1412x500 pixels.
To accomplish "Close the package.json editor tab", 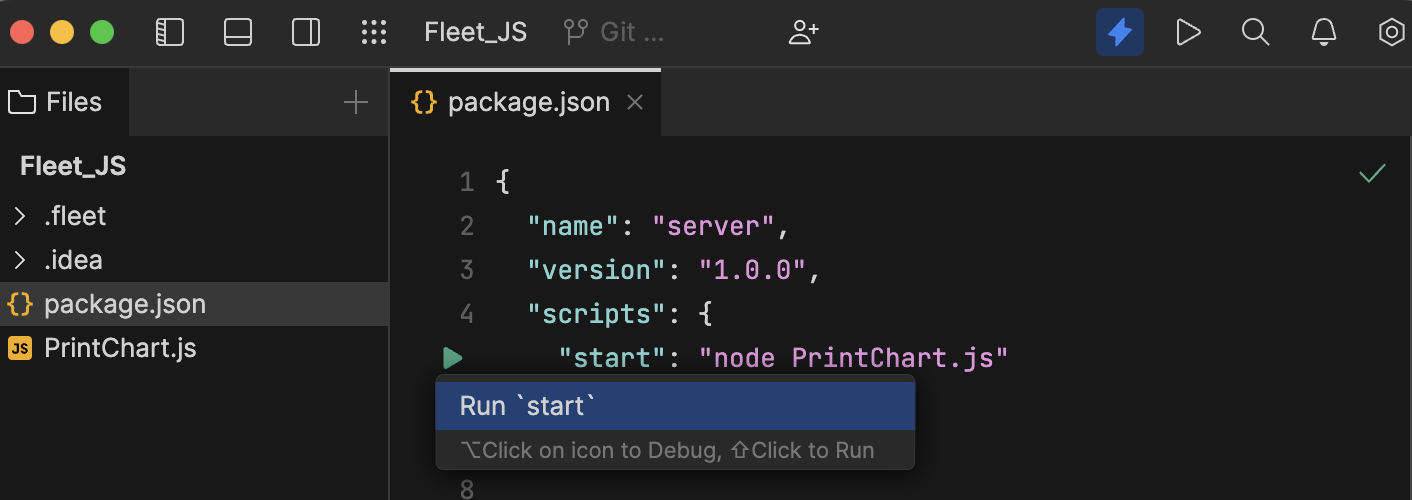I will coord(634,103).
